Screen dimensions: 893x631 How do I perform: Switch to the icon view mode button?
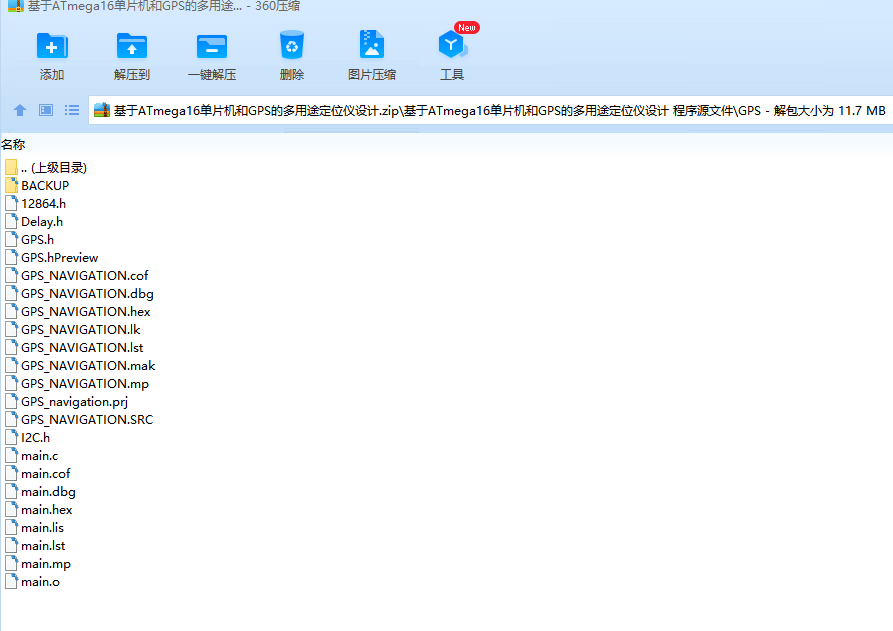click(46, 110)
